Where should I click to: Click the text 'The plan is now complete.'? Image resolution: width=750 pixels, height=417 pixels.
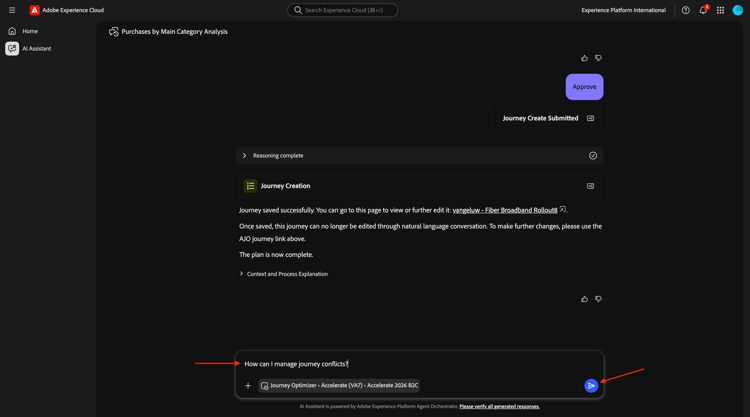tap(276, 254)
